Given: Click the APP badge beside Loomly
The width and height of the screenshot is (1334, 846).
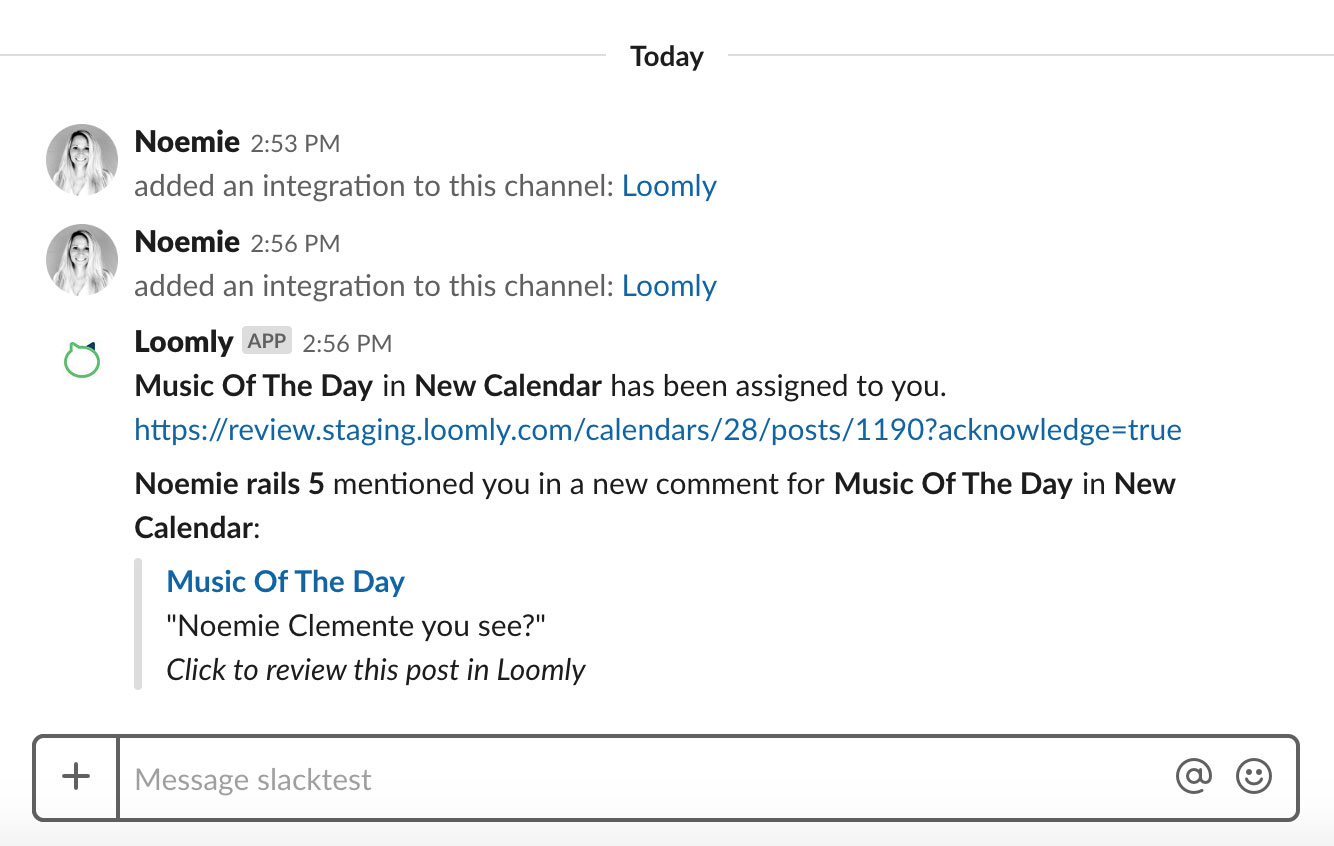Looking at the screenshot, I should point(266,341).
